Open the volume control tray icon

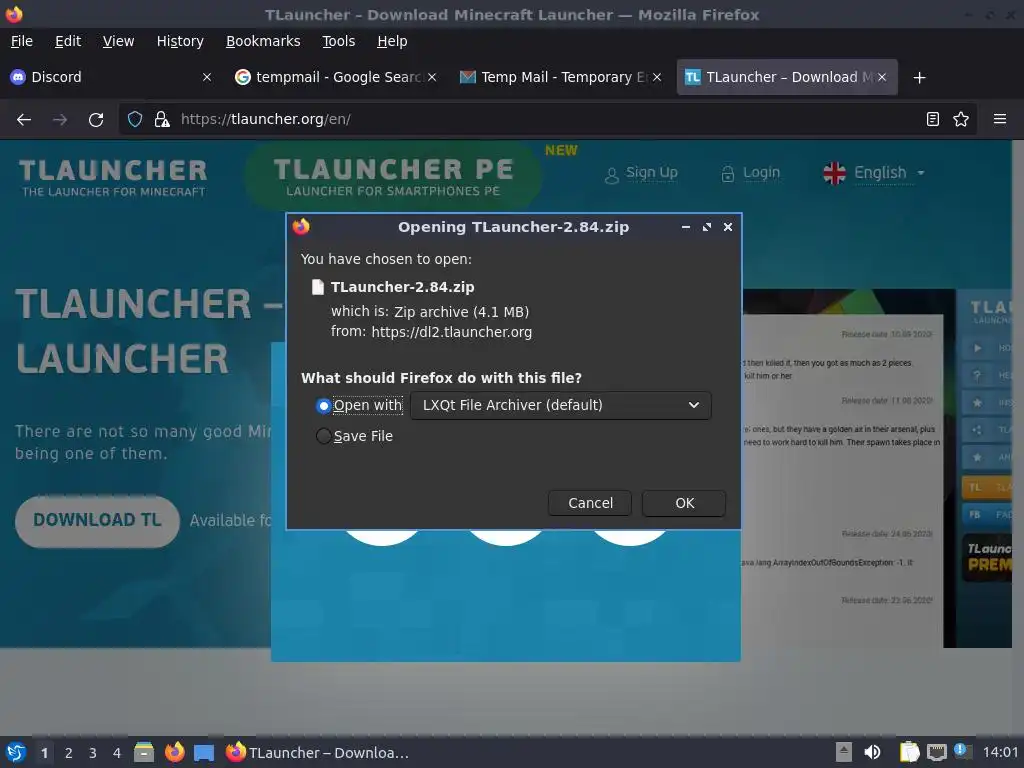pyautogui.click(x=872, y=752)
